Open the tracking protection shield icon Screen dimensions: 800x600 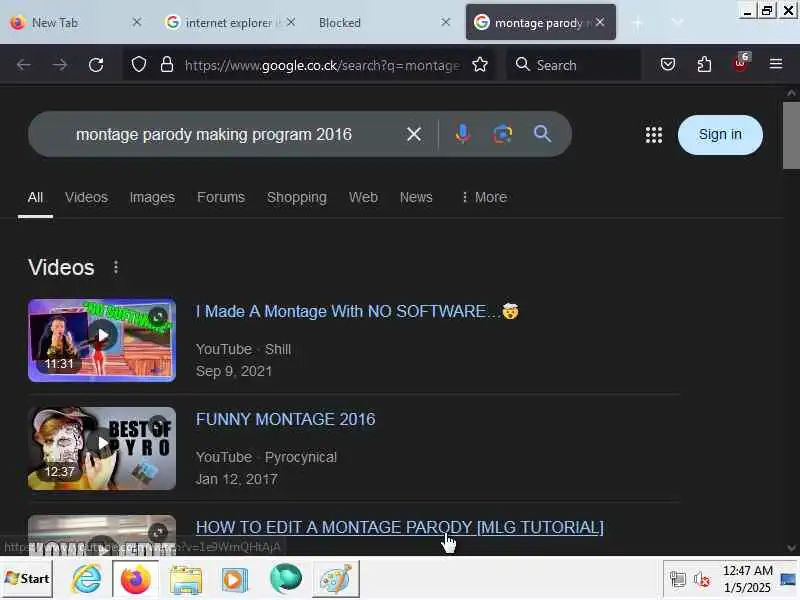click(139, 65)
